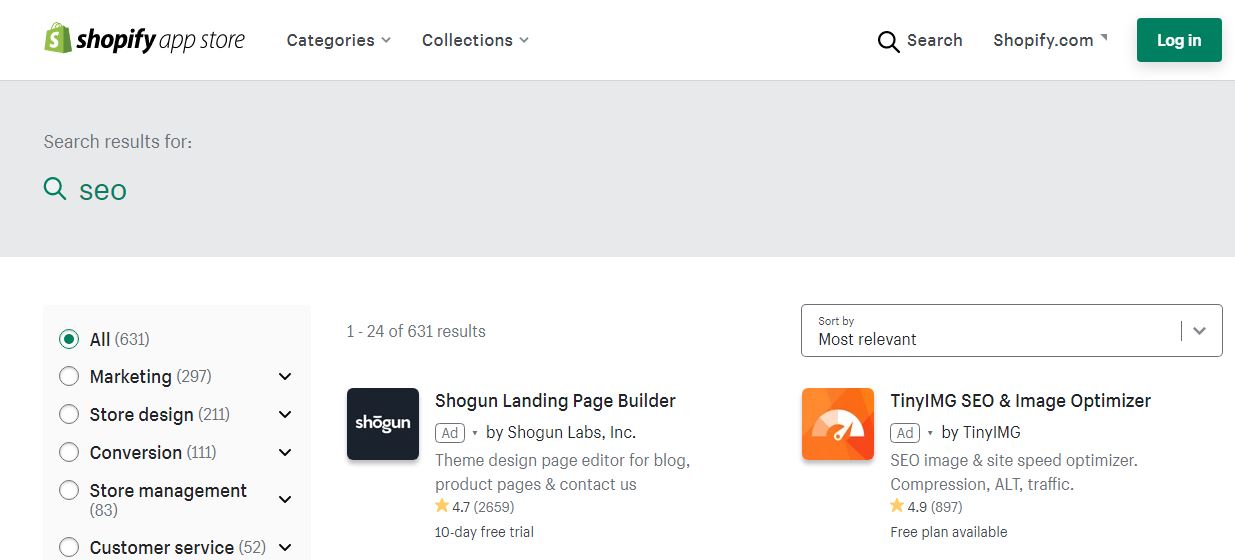The height and width of the screenshot is (560, 1235).
Task: Click the Ad badge on Shogun listing
Action: (450, 433)
